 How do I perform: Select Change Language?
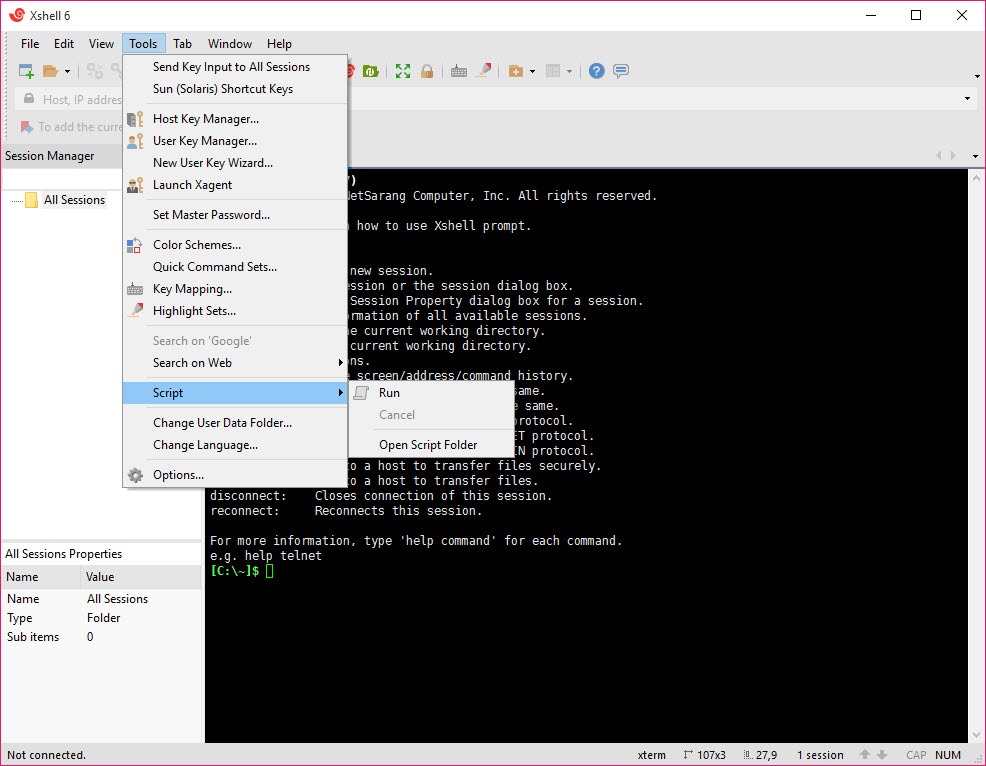coord(235,445)
